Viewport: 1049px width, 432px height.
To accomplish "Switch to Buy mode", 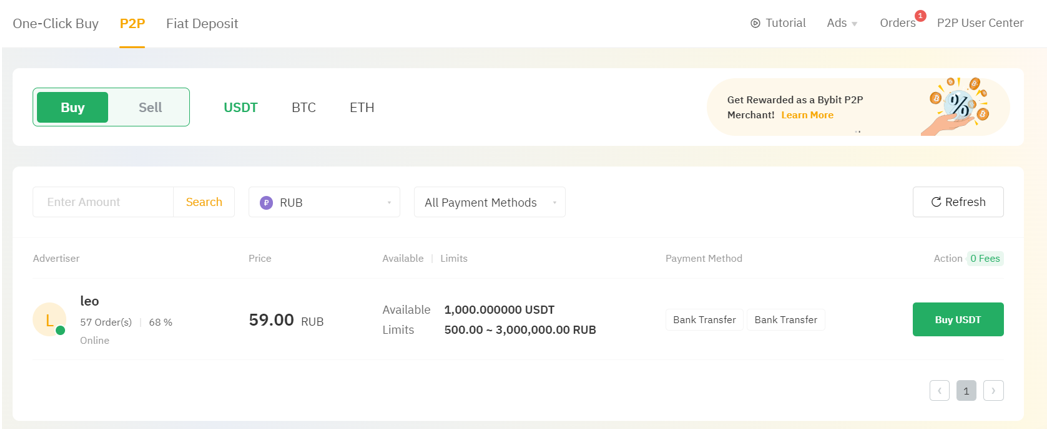I will [x=72, y=107].
